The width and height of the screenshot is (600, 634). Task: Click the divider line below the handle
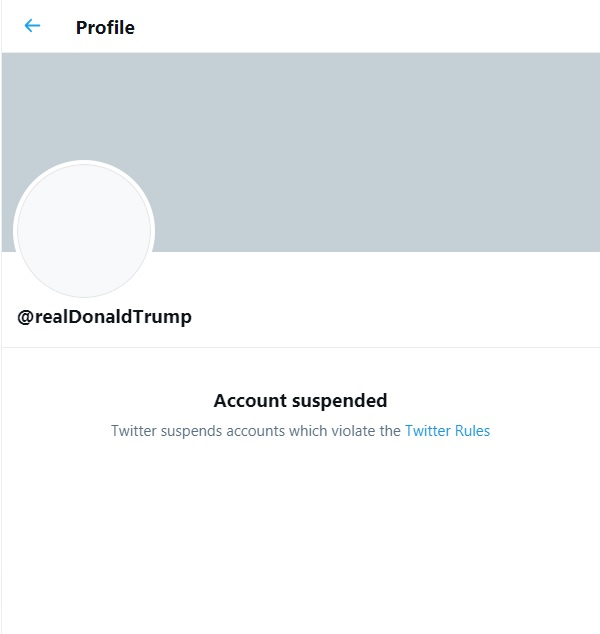coord(300,348)
